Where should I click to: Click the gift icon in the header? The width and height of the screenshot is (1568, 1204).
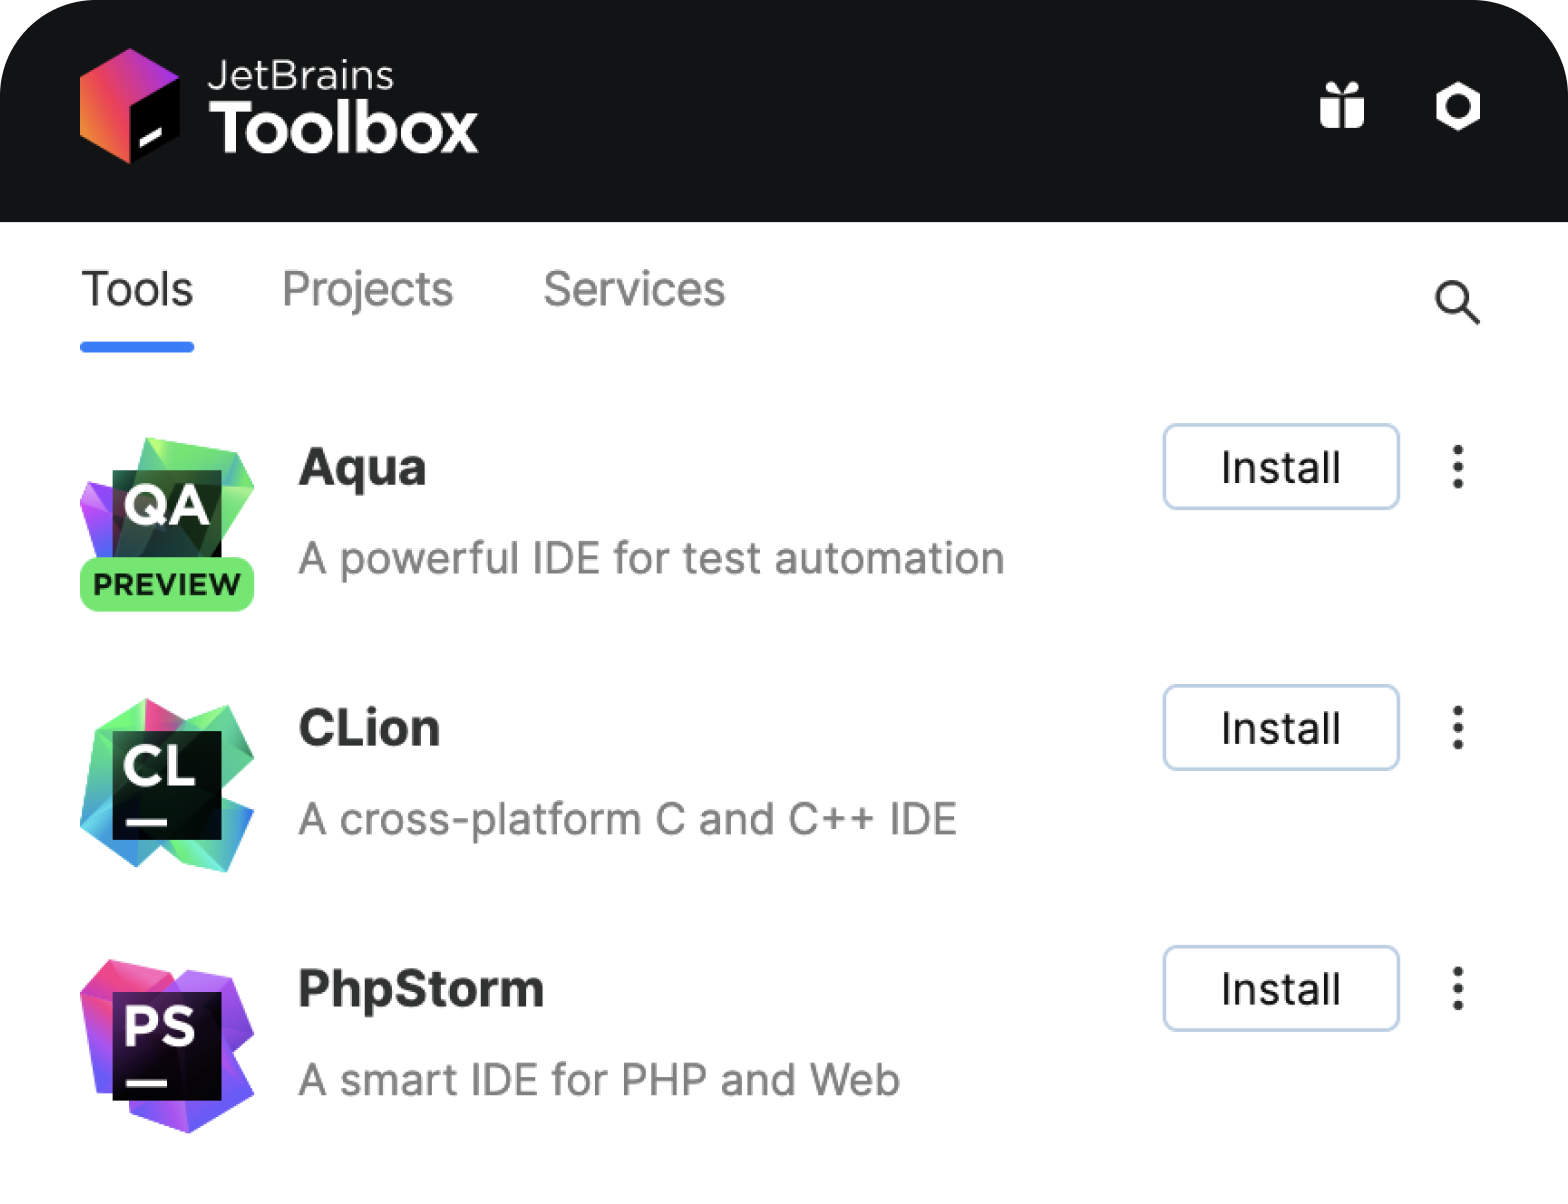point(1342,104)
